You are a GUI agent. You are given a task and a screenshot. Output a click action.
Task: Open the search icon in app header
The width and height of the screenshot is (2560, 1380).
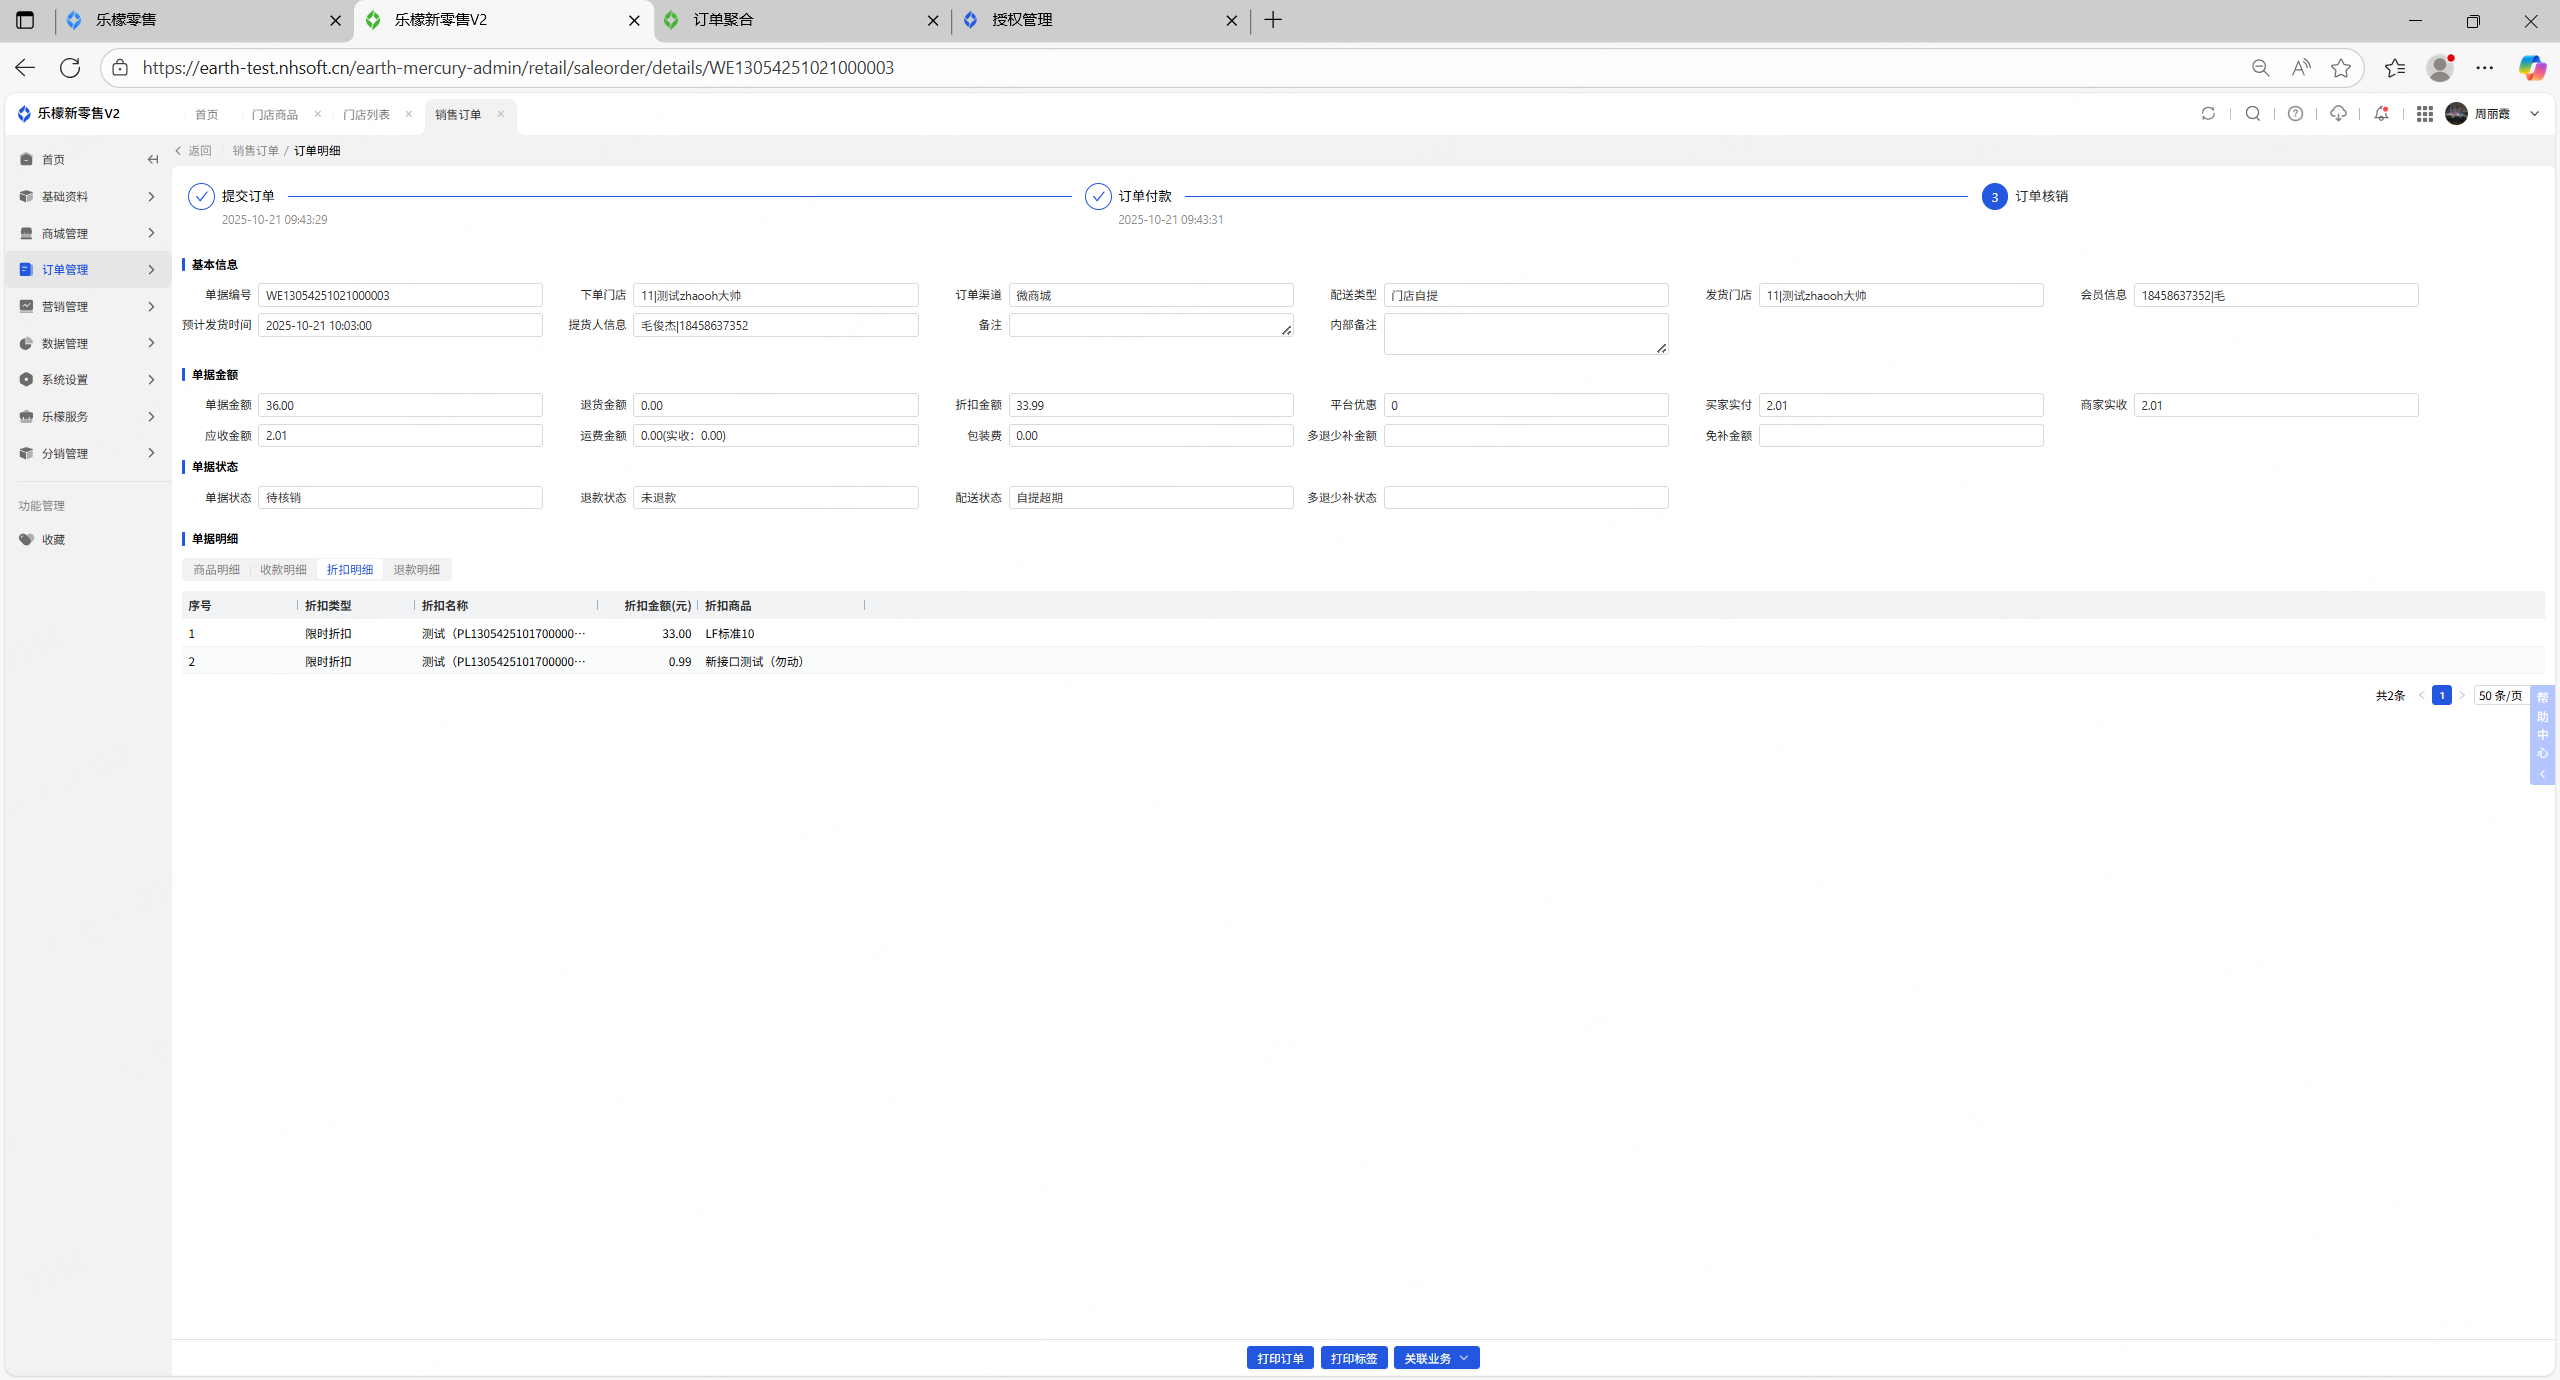2253,114
